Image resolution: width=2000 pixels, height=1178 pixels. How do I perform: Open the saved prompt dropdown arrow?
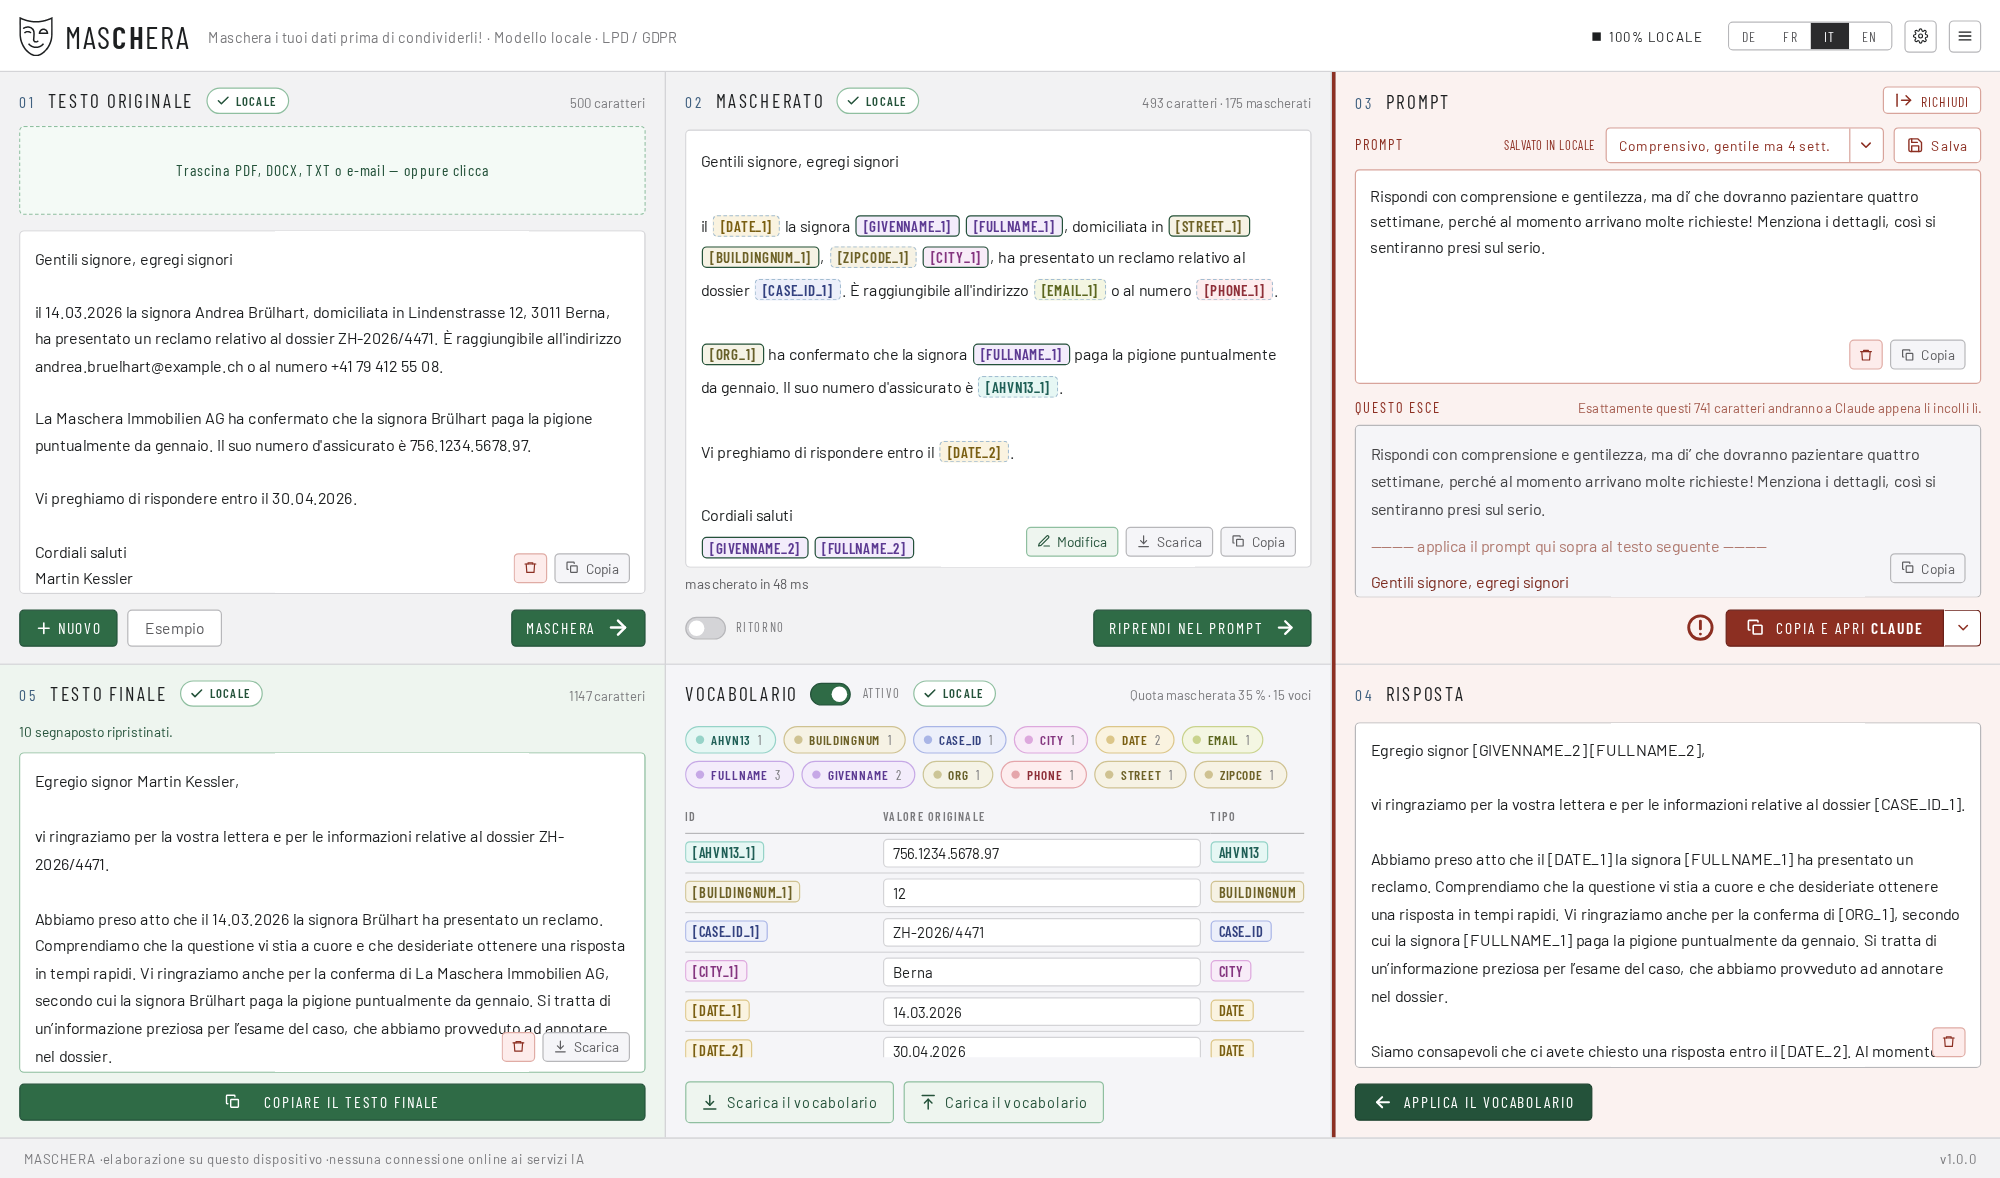1866,146
